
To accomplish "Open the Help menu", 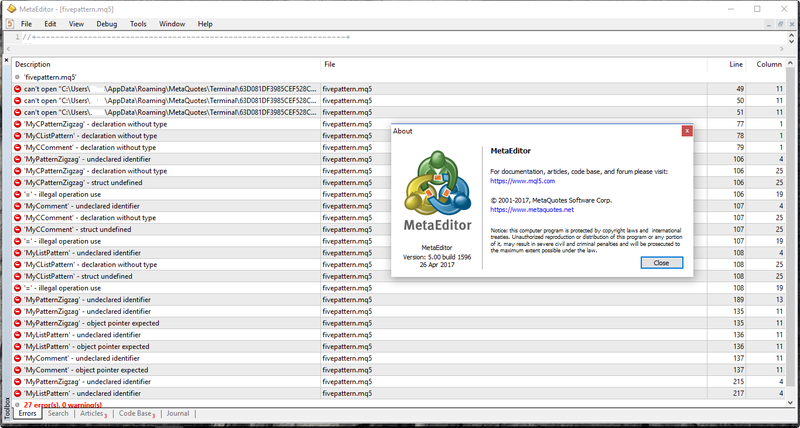I will [x=205, y=24].
